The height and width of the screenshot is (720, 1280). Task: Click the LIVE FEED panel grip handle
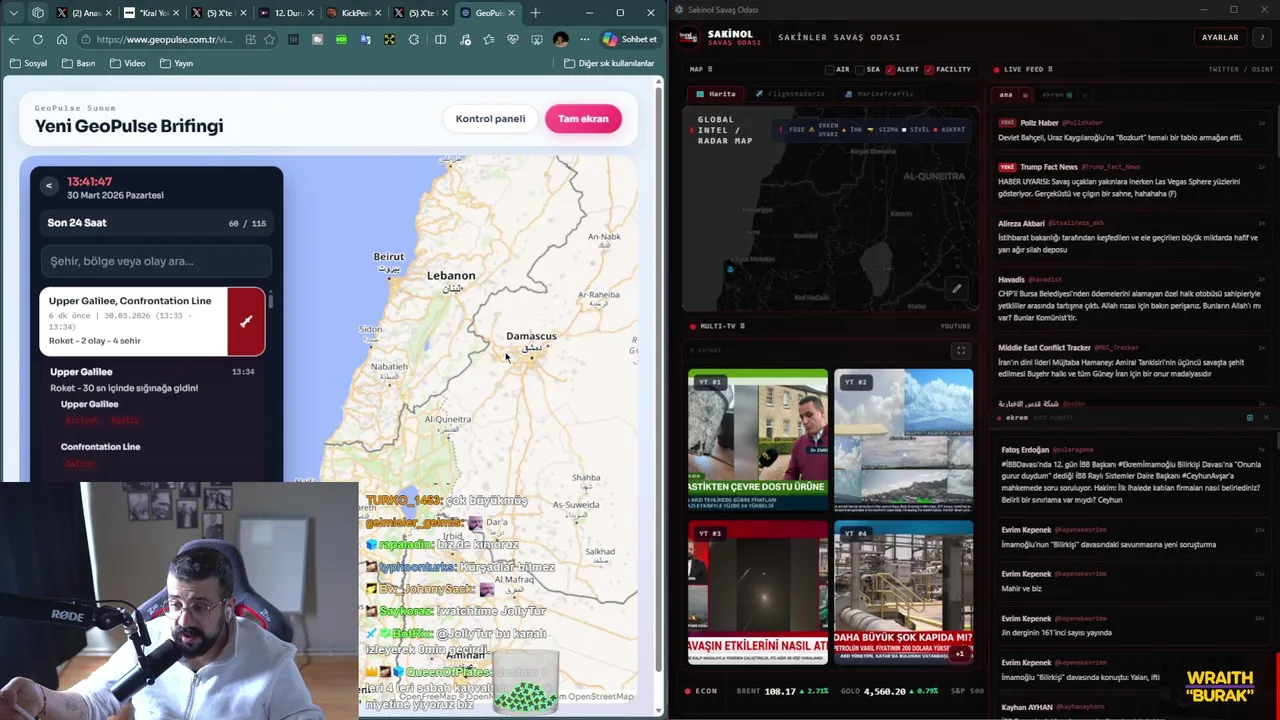tap(1050, 69)
